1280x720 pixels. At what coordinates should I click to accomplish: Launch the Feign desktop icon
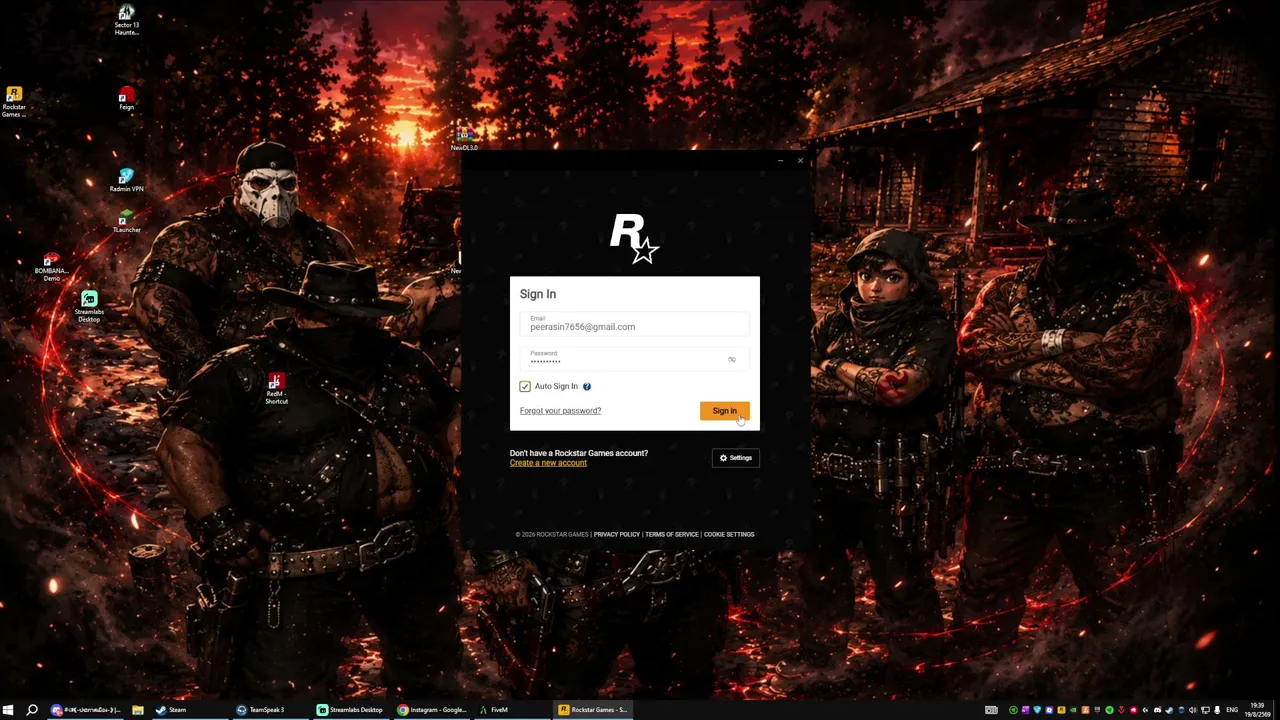[126, 99]
